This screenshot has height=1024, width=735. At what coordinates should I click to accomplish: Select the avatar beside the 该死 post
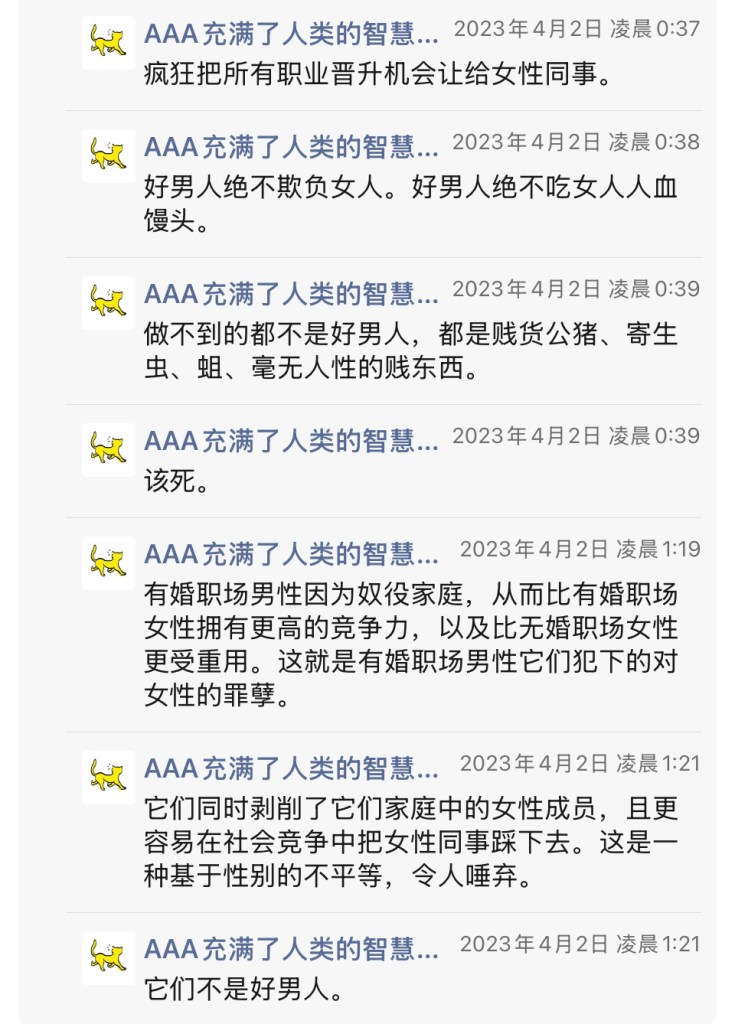pos(108,449)
